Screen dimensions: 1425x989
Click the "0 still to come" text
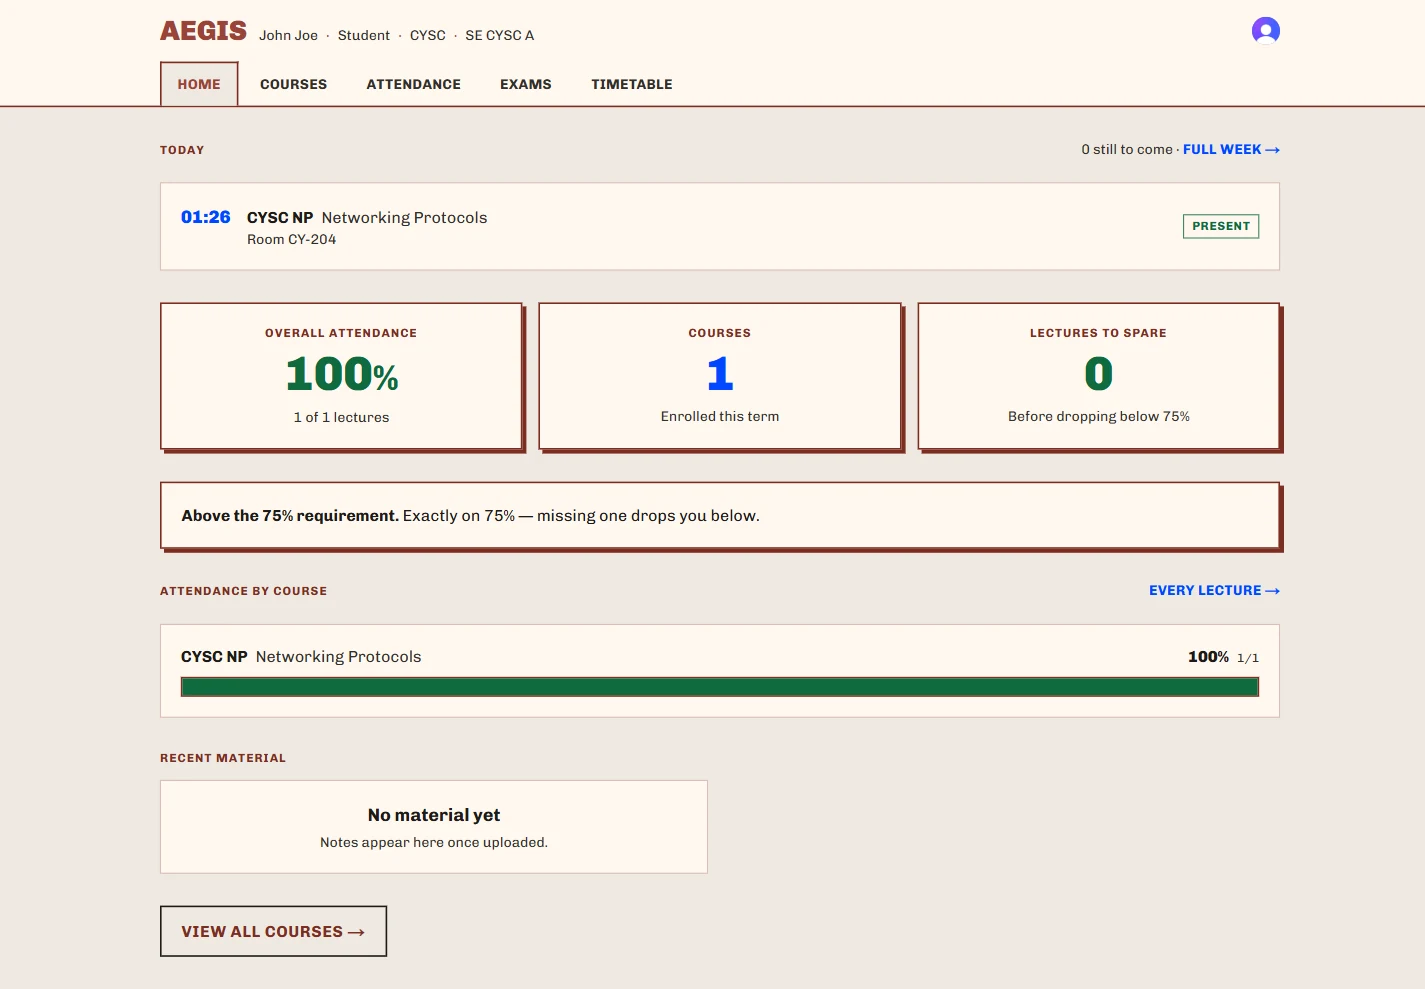pos(1126,149)
